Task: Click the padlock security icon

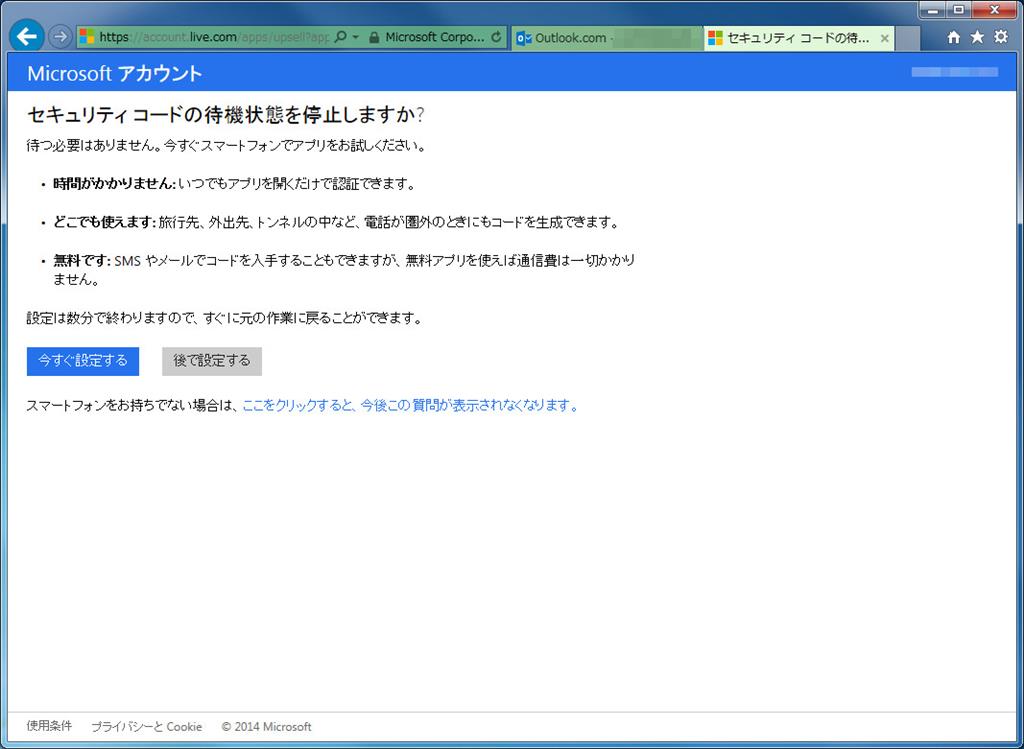Action: point(374,37)
